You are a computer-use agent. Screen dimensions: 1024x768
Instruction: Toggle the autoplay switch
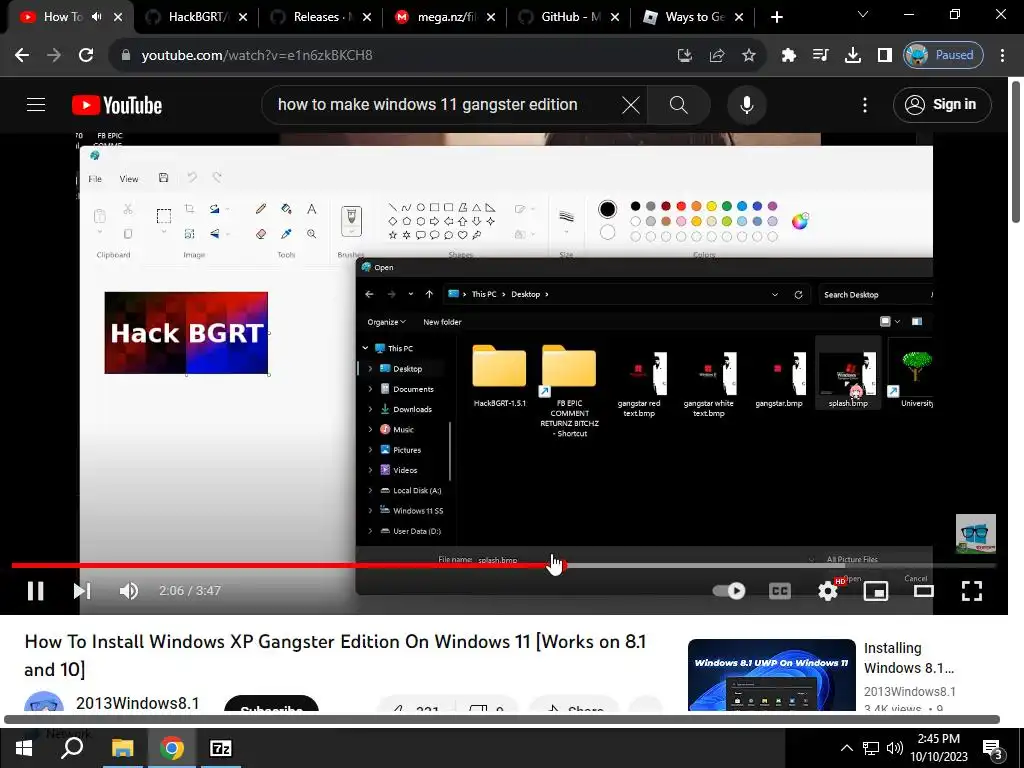(x=729, y=590)
